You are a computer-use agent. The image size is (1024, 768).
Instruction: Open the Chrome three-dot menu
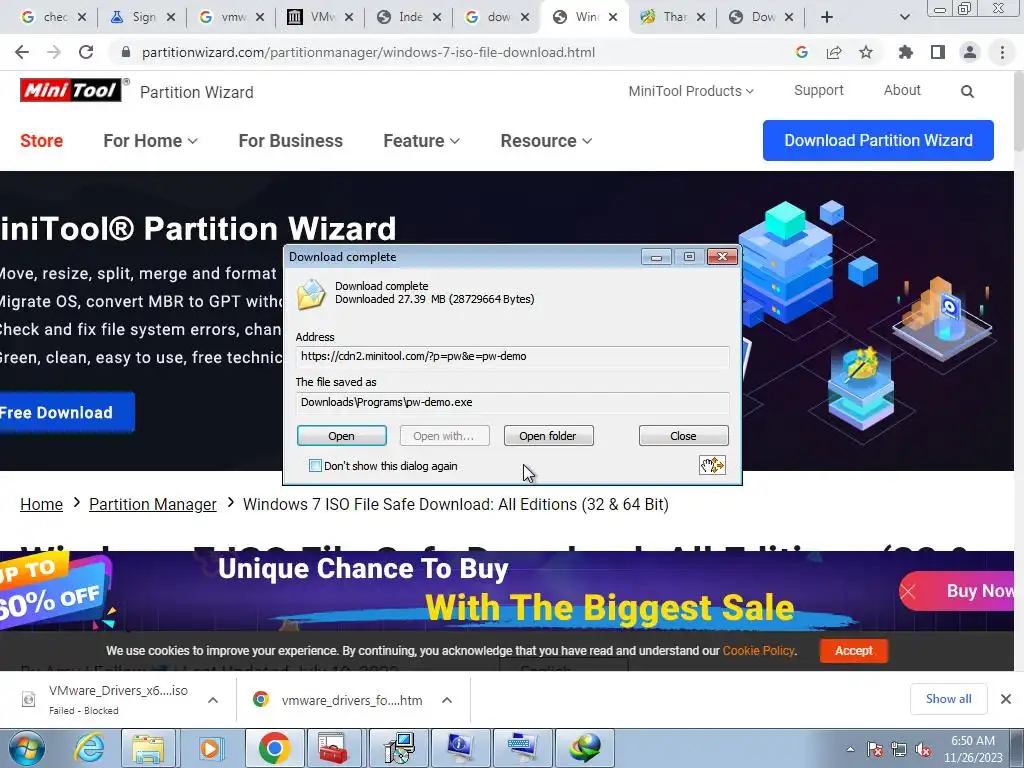[x=1002, y=52]
